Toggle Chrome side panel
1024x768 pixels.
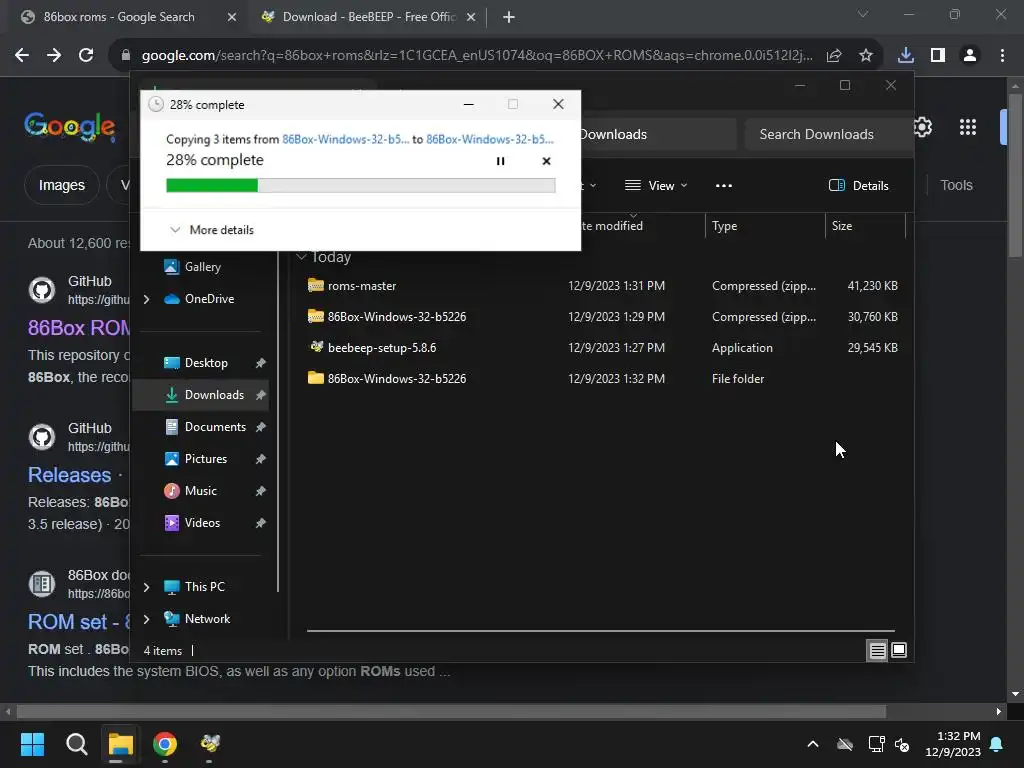(938, 56)
